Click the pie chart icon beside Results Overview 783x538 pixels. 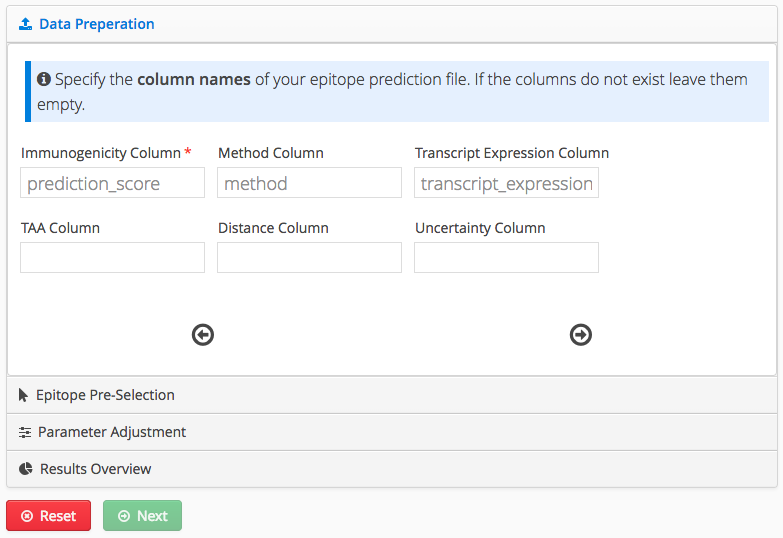pos(26,469)
